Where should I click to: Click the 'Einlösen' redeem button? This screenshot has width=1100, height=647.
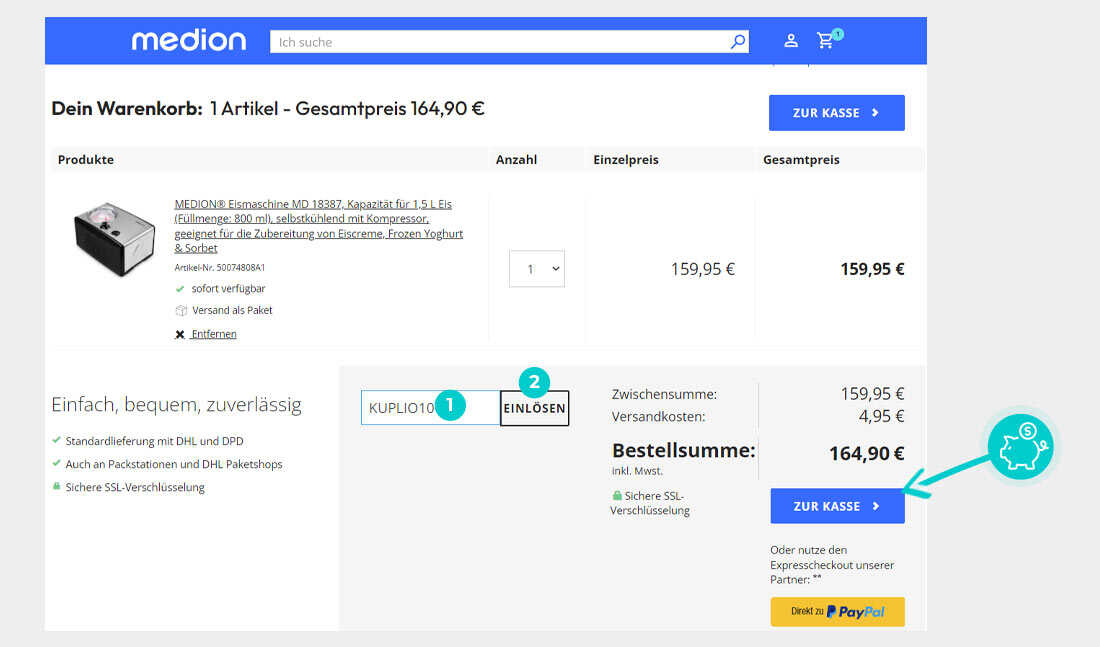point(534,408)
